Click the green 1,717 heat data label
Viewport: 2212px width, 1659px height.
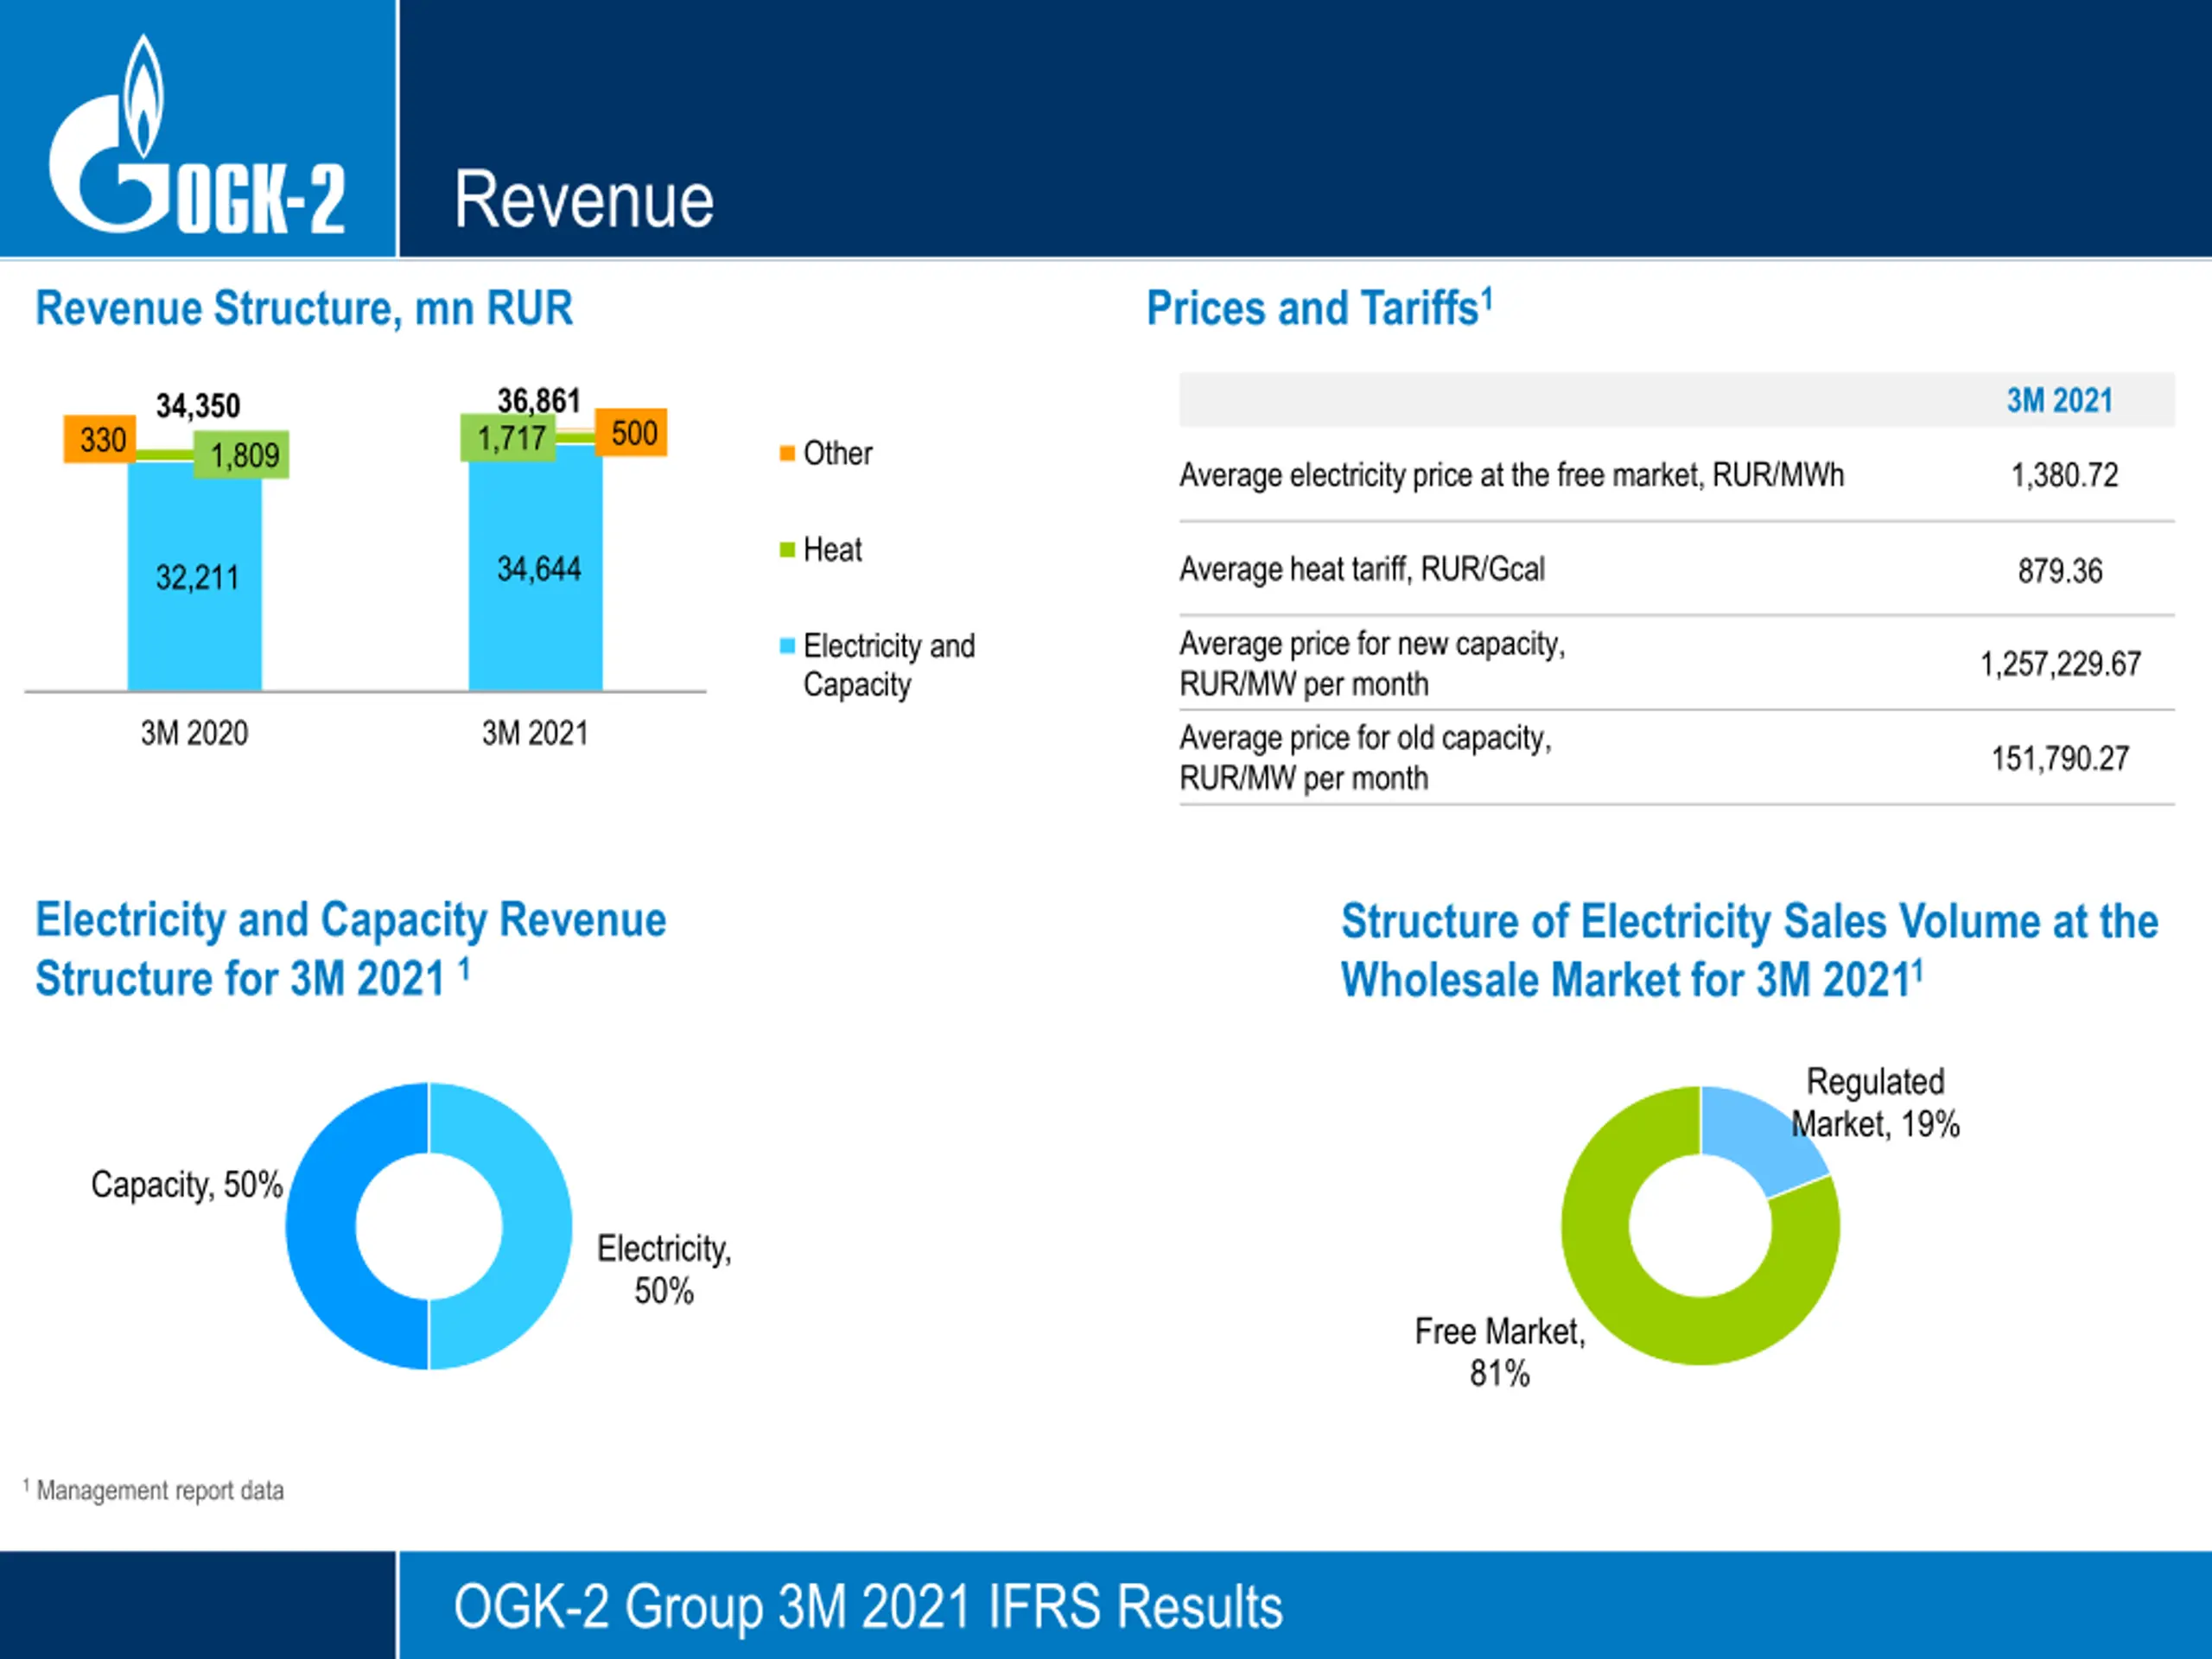(508, 438)
